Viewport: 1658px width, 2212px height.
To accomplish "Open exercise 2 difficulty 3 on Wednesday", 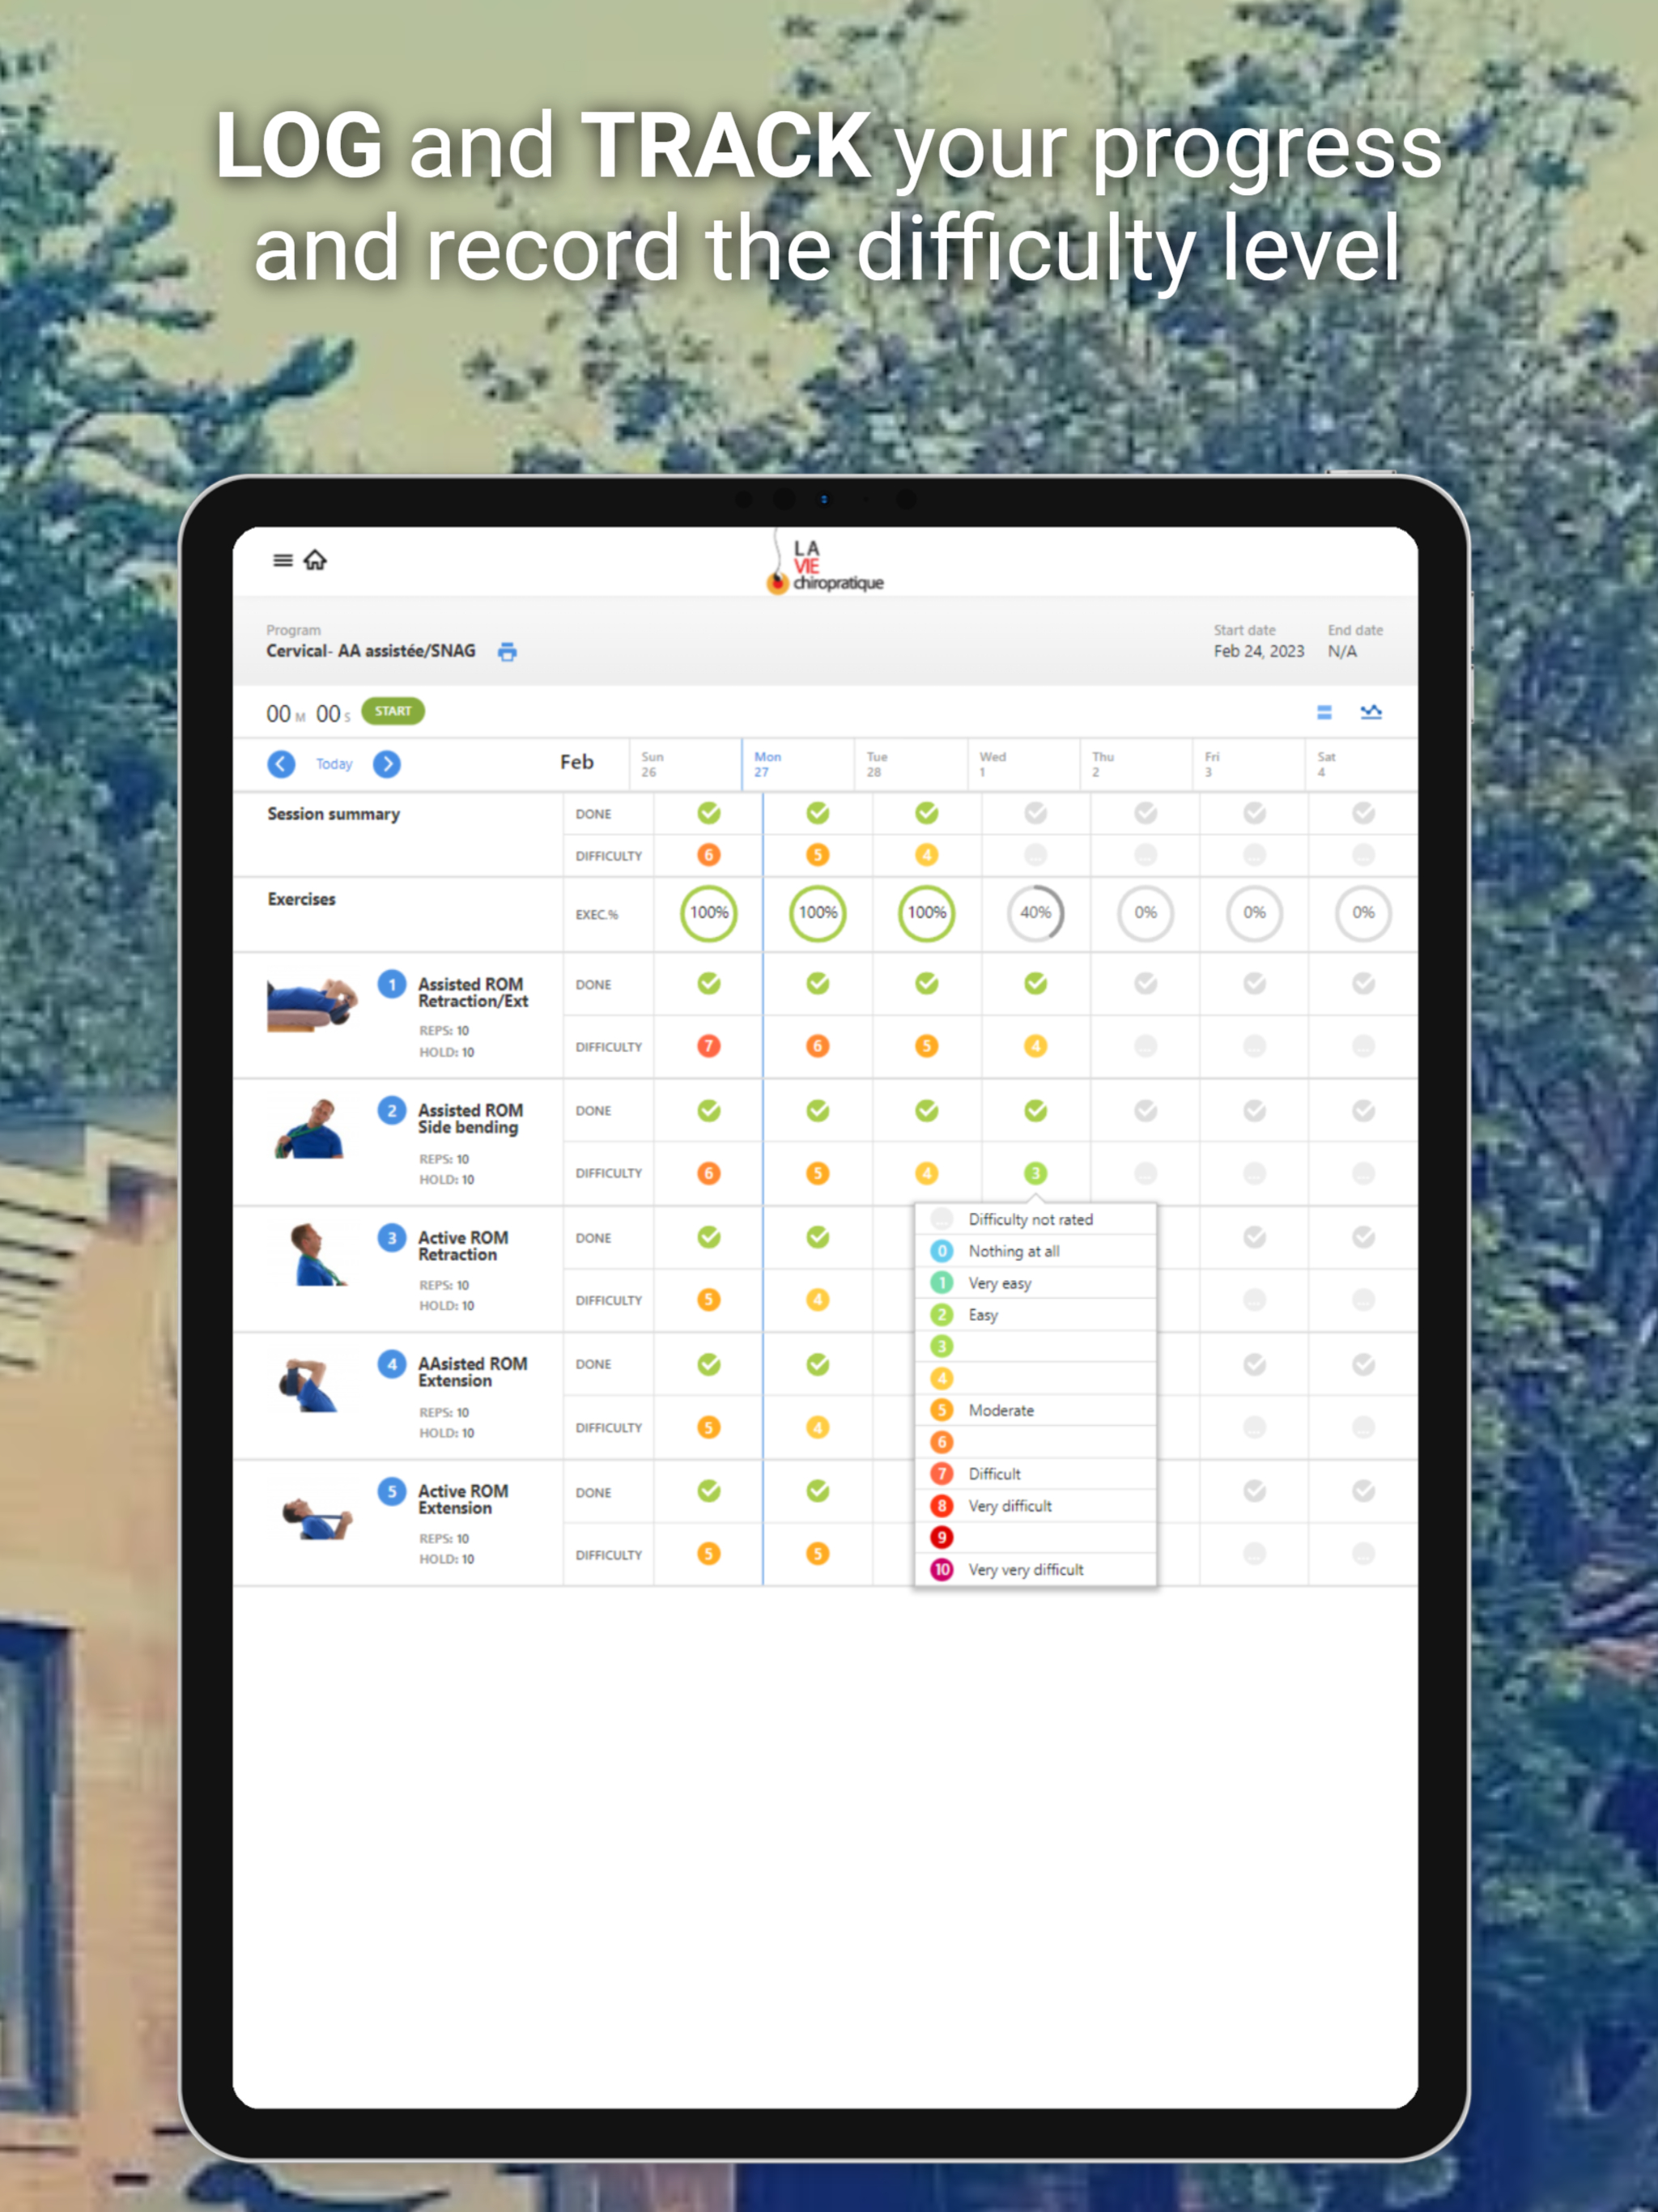I will pos(1036,1173).
